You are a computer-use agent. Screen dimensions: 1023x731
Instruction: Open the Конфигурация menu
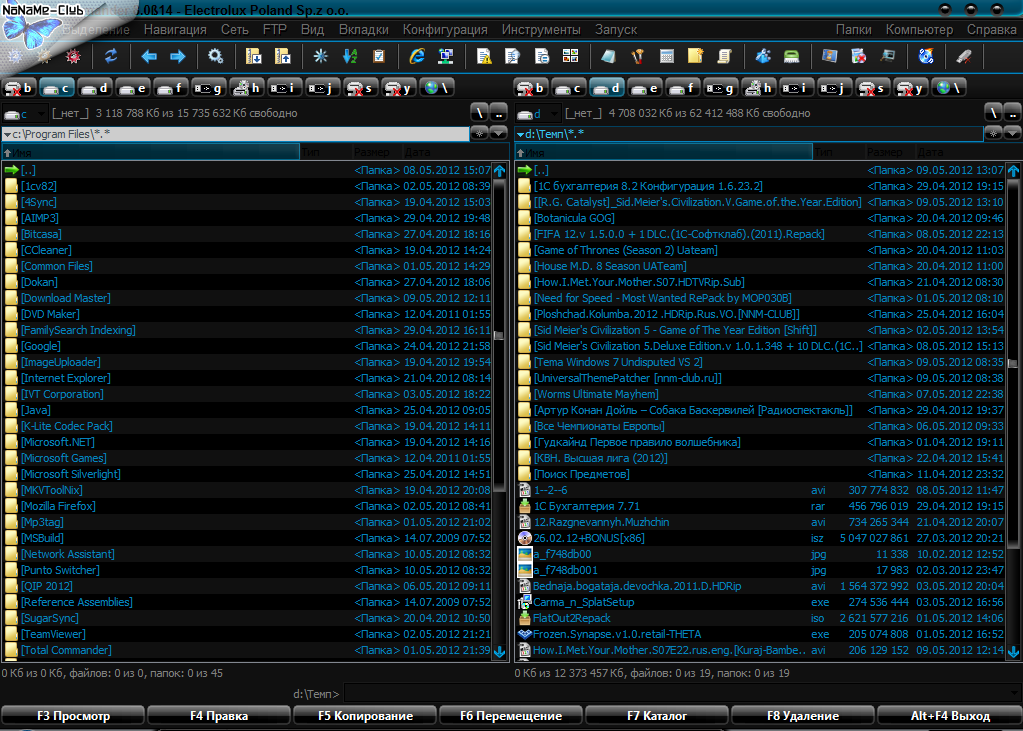[445, 30]
